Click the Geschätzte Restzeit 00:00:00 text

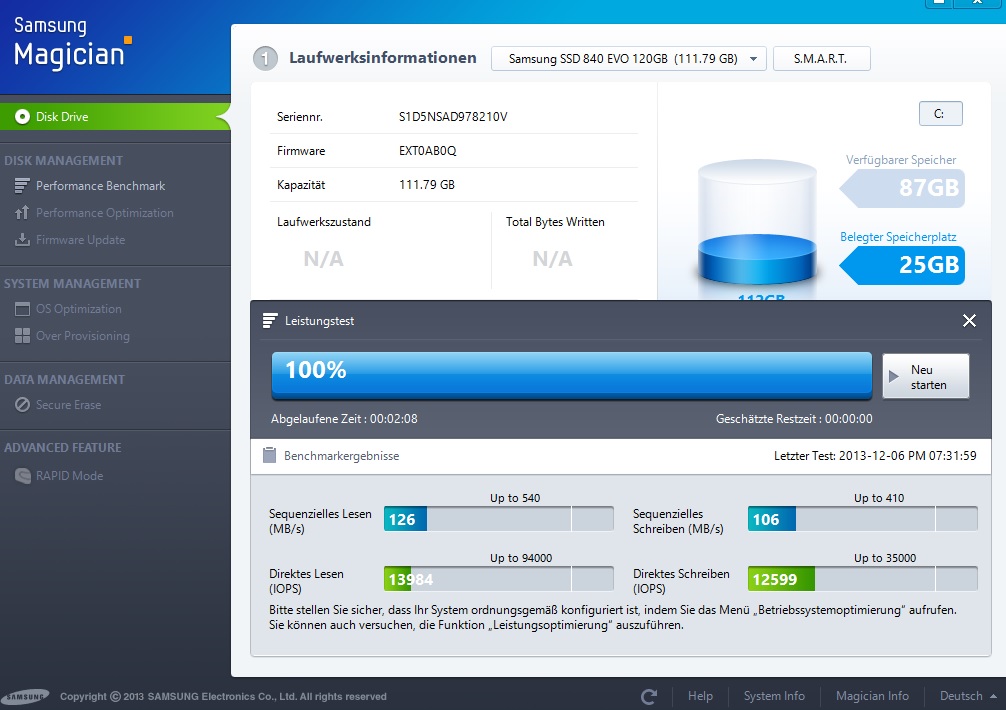[794, 419]
